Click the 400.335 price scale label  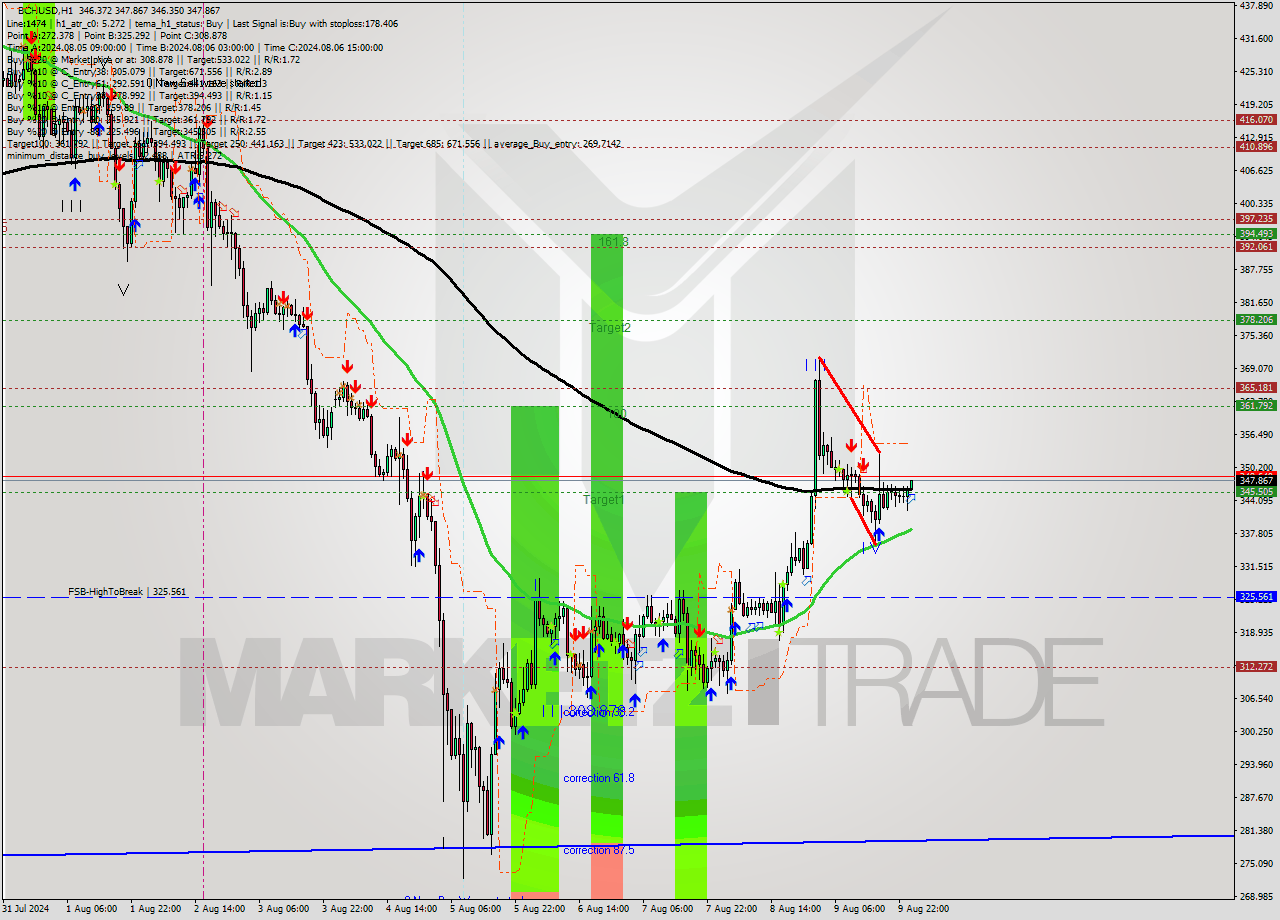tap(1256, 203)
